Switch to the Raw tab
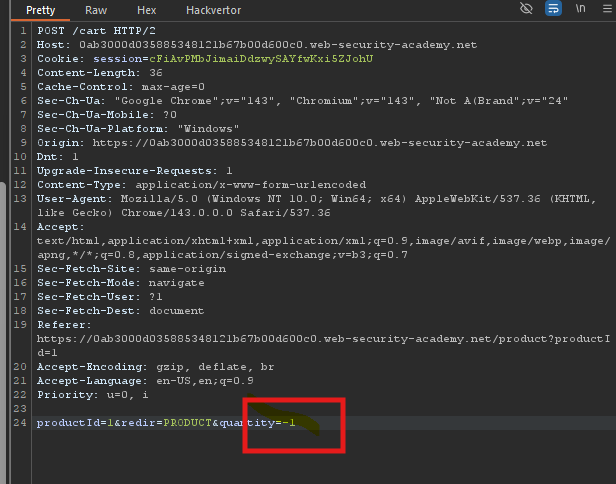 pyautogui.click(x=96, y=10)
